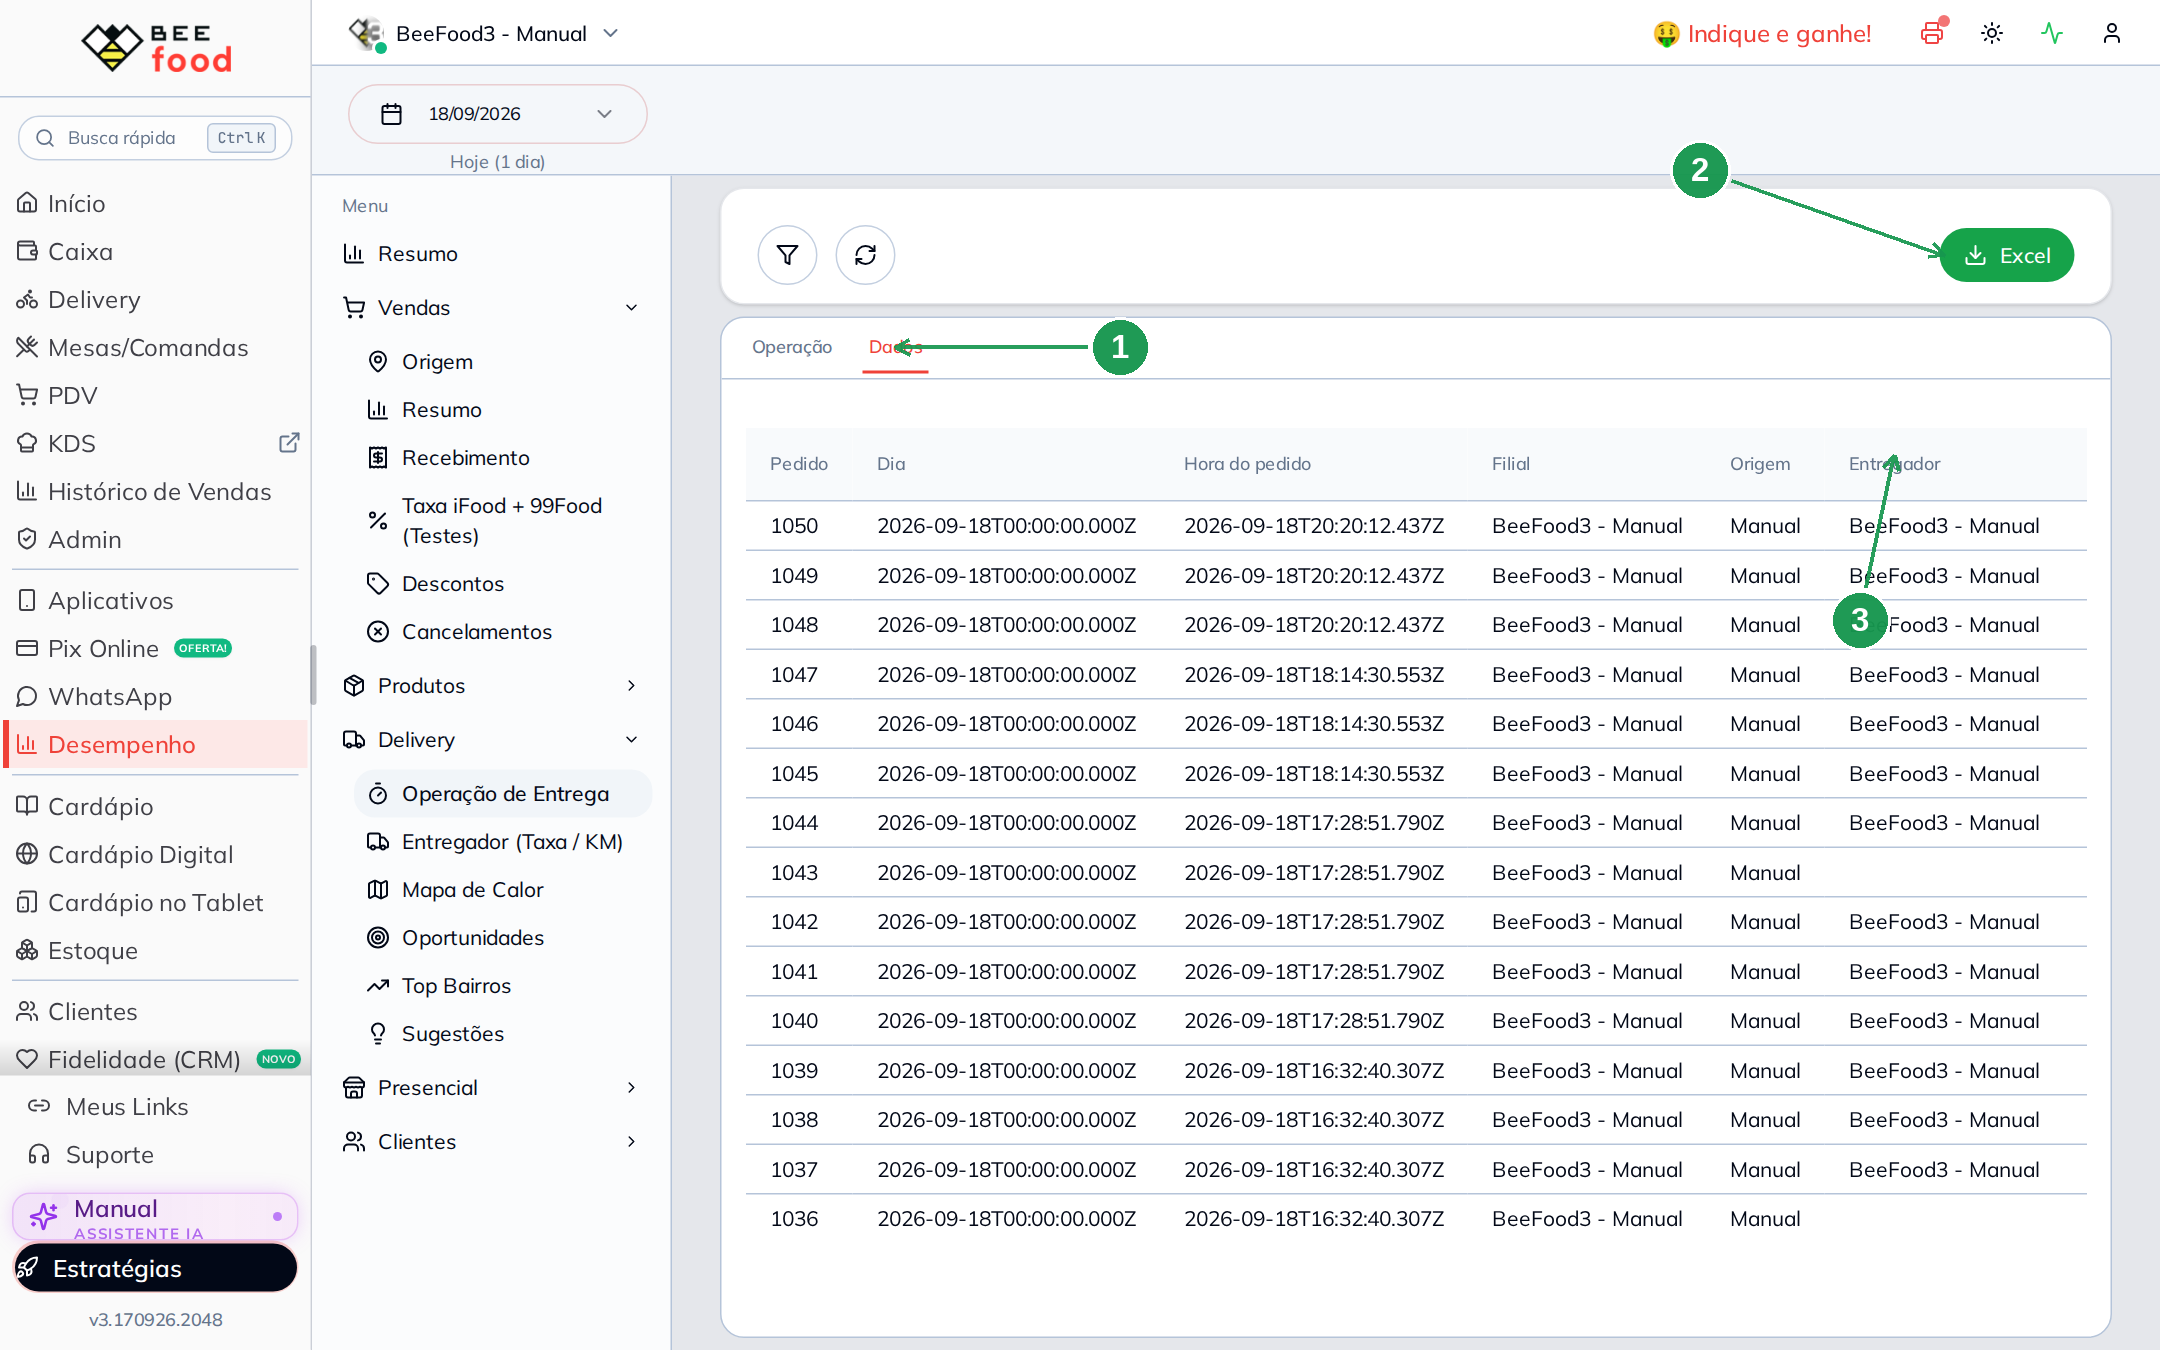
Task: Open Descontos report
Action: point(503,583)
